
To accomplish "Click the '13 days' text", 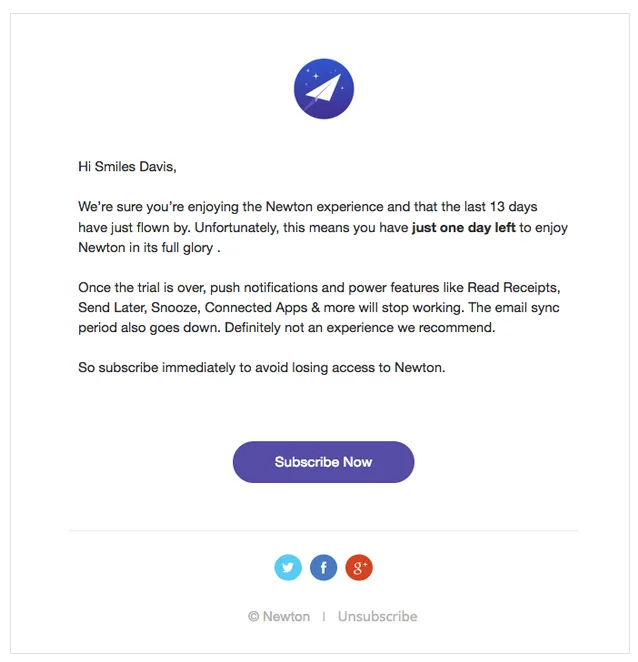I will (x=513, y=207).
